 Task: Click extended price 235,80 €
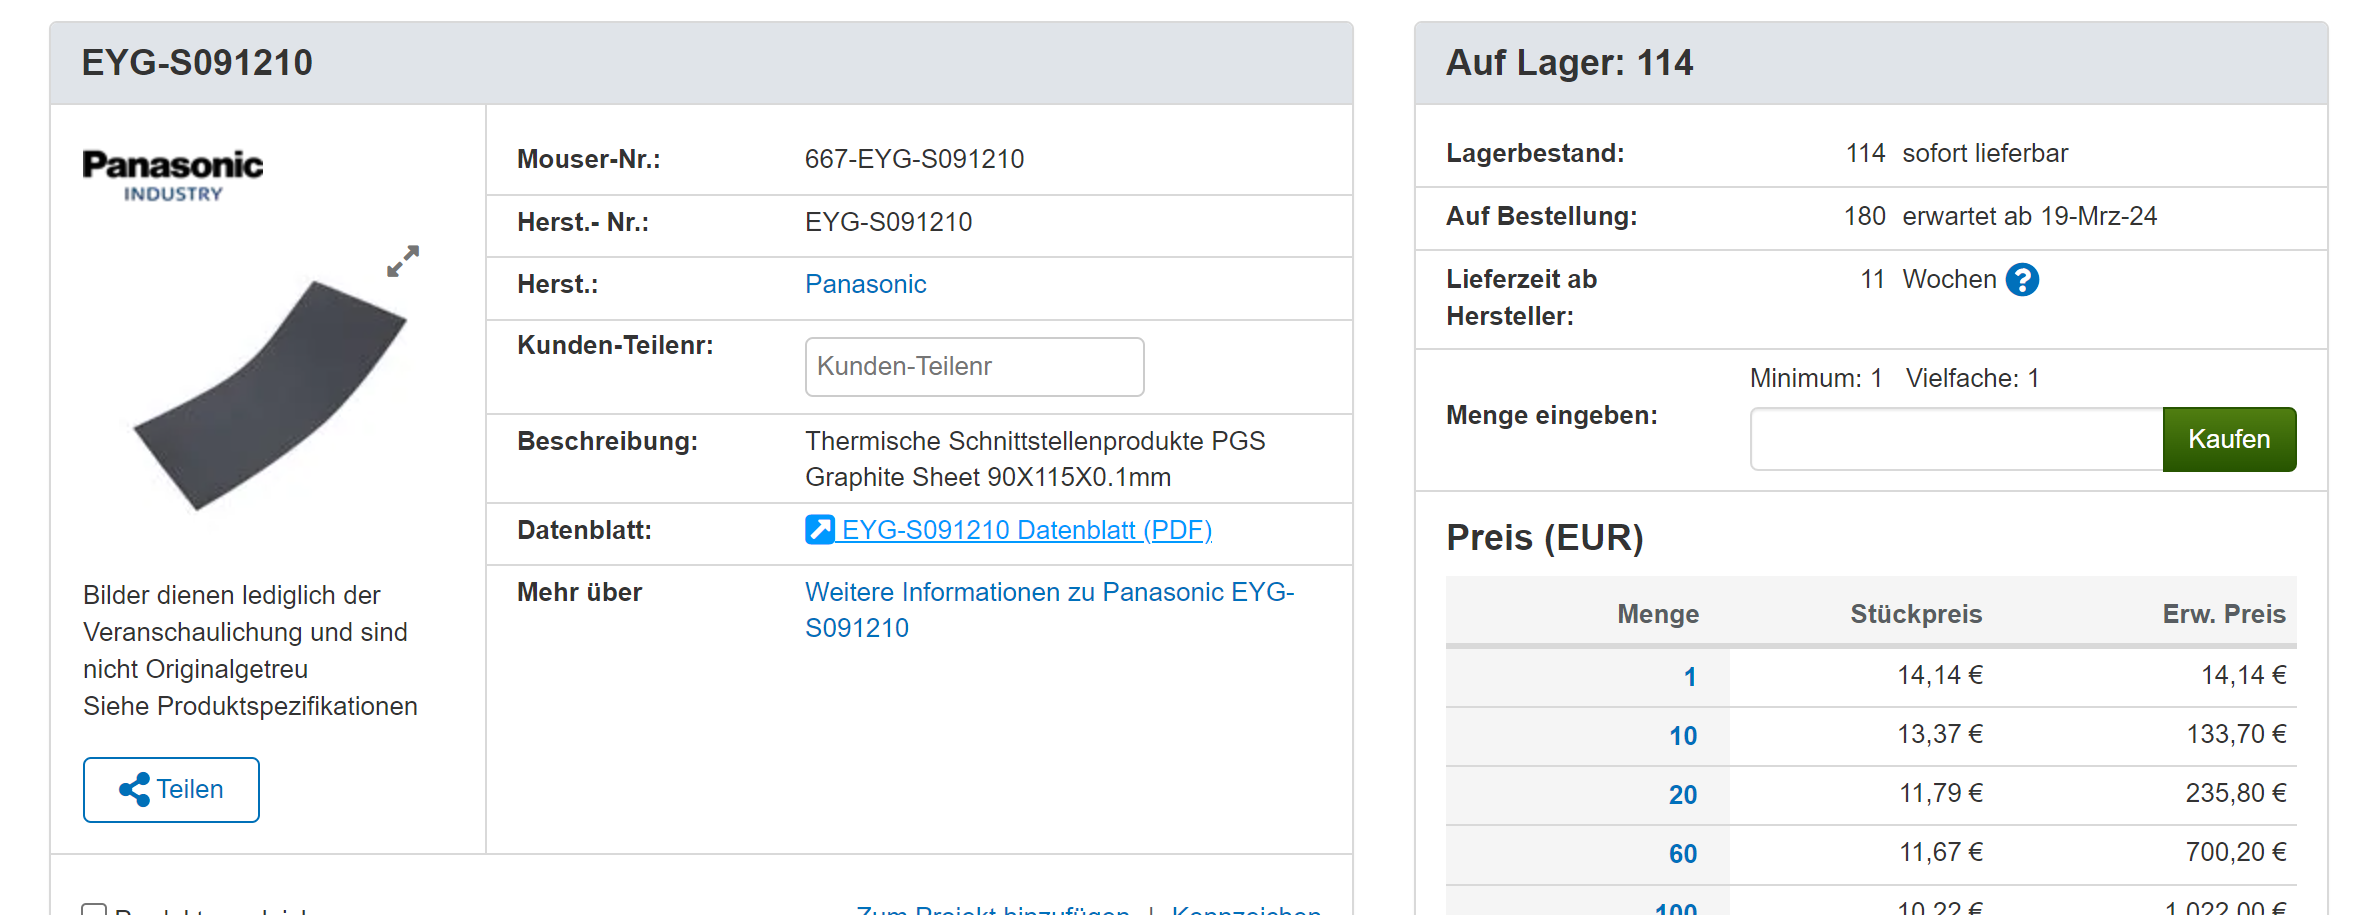pos(2236,793)
